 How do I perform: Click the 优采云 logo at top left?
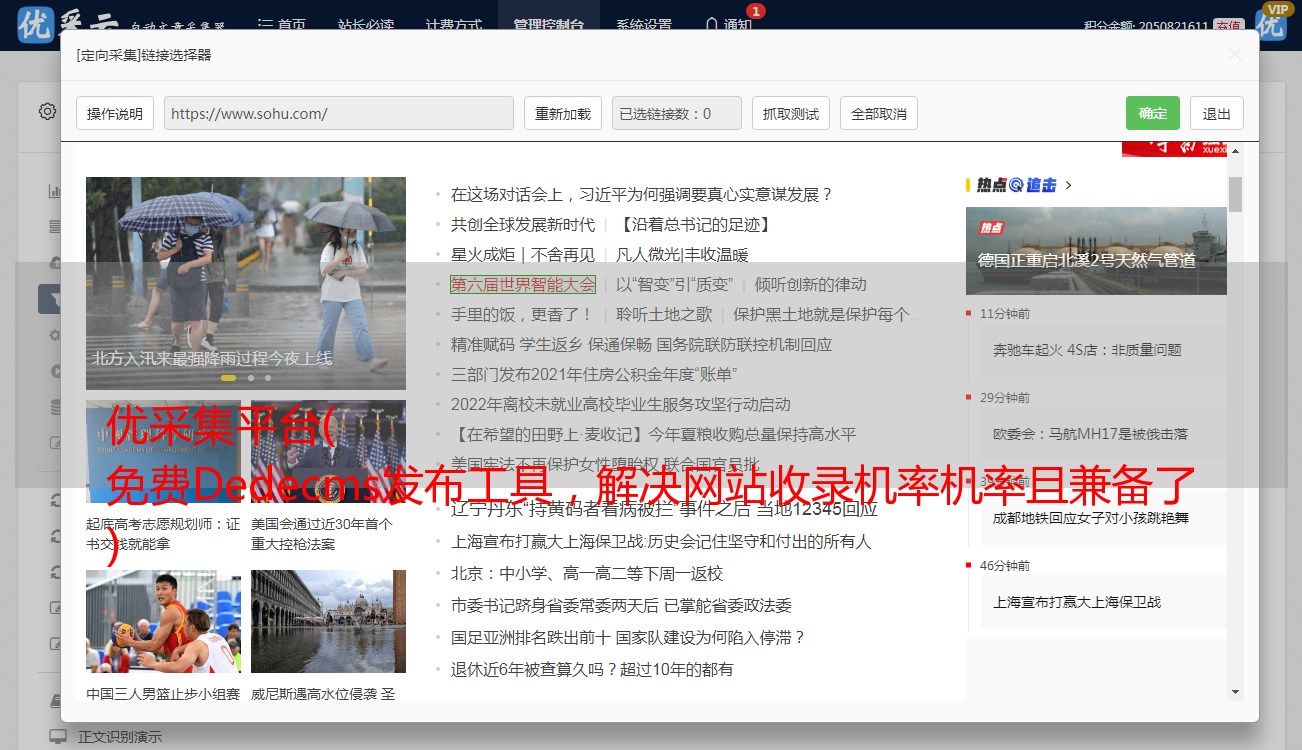60,24
